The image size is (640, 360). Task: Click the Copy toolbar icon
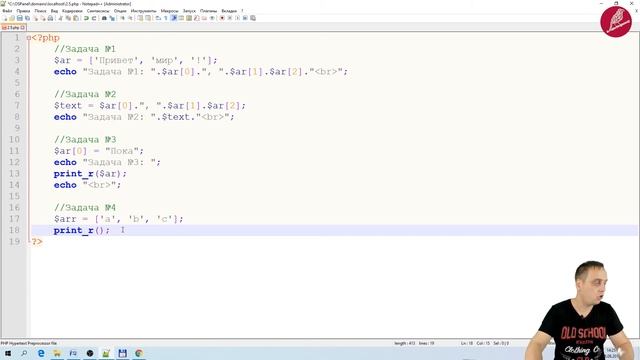68,18
